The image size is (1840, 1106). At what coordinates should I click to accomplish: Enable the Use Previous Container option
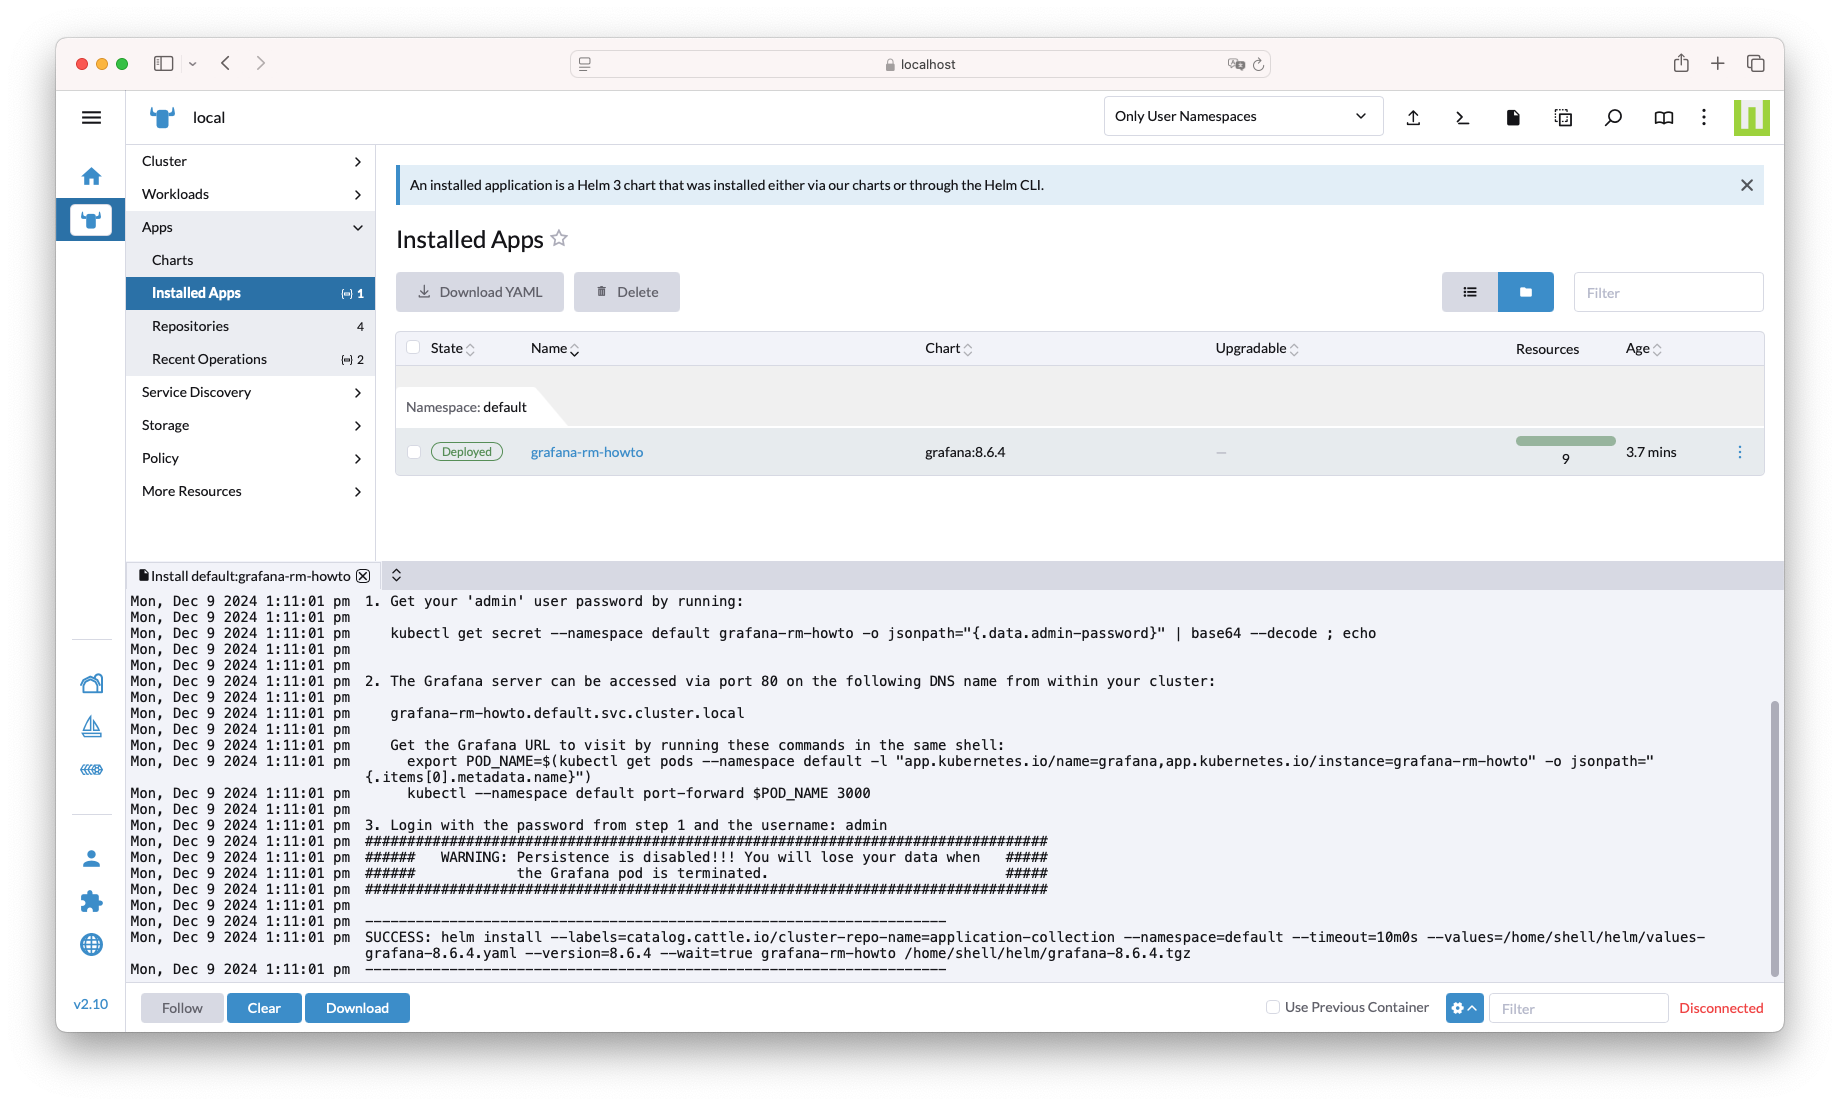pos(1271,1007)
